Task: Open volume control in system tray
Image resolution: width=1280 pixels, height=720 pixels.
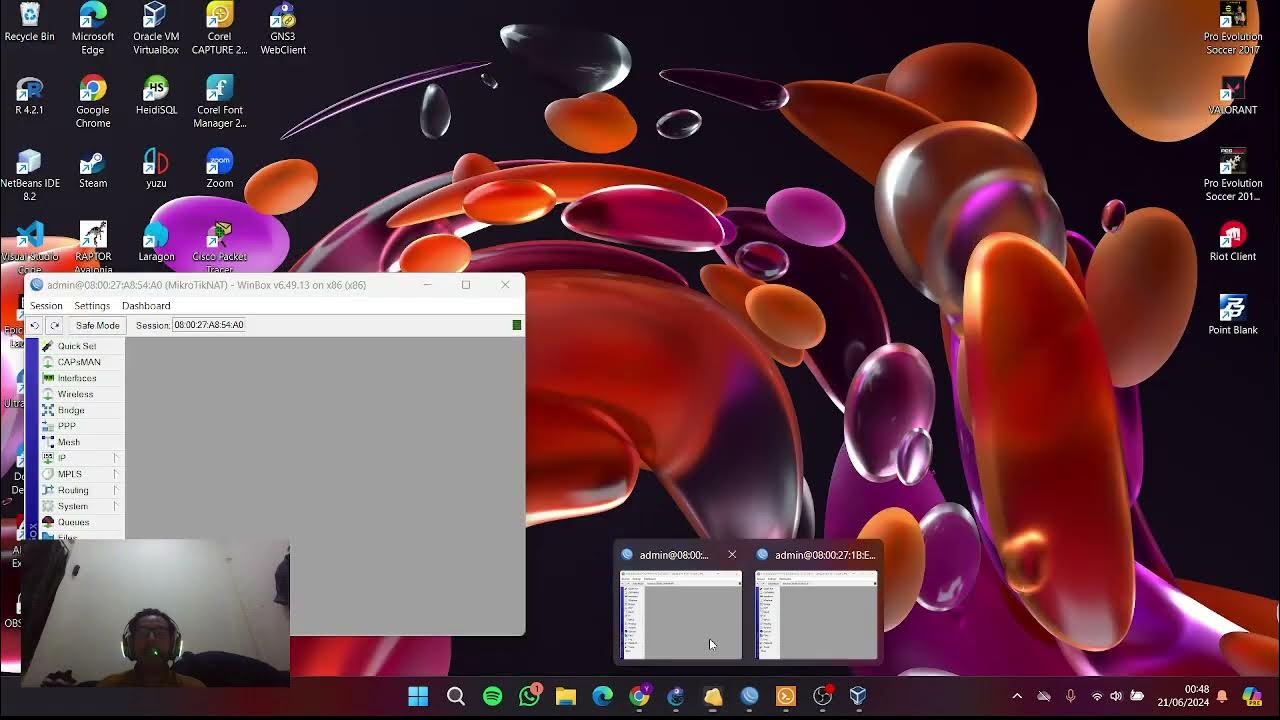Action: (1116, 696)
